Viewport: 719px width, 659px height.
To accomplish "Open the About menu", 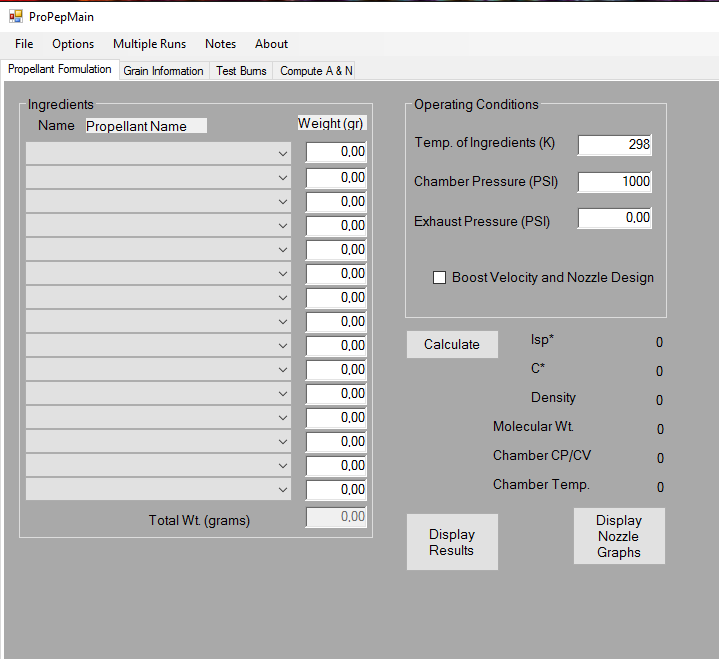I will 271,44.
